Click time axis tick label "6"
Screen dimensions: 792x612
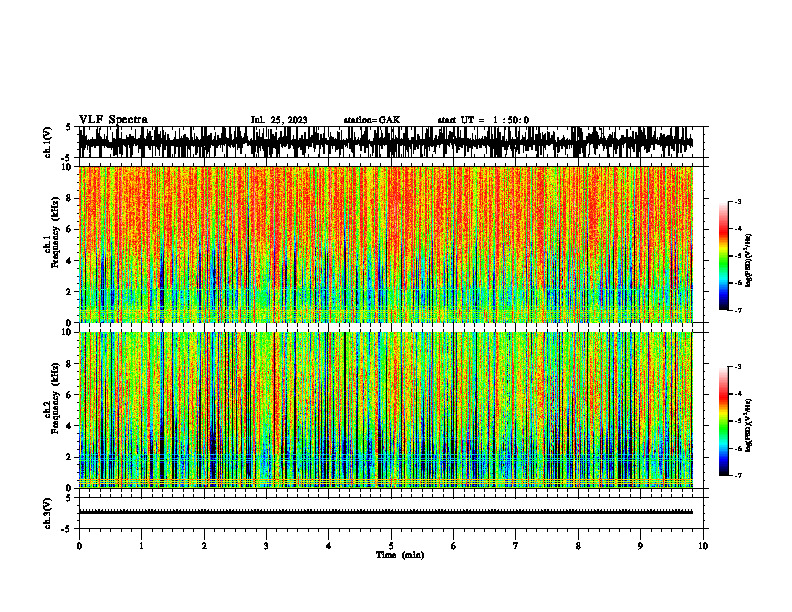[x=454, y=546]
